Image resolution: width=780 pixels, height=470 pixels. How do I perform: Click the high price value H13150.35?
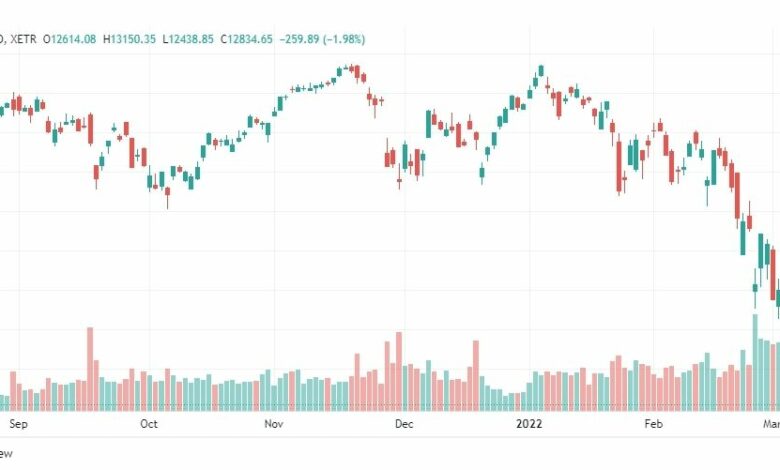pyautogui.click(x=129, y=39)
